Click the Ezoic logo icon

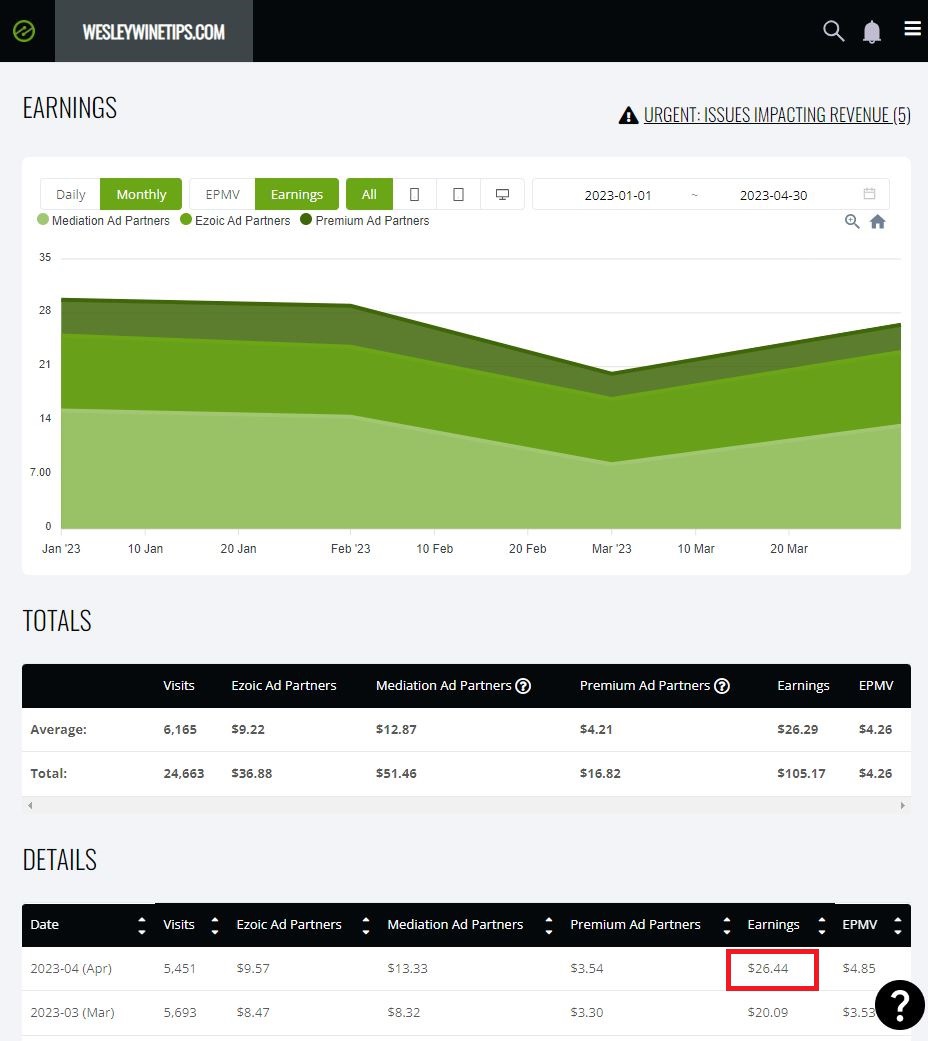click(24, 31)
